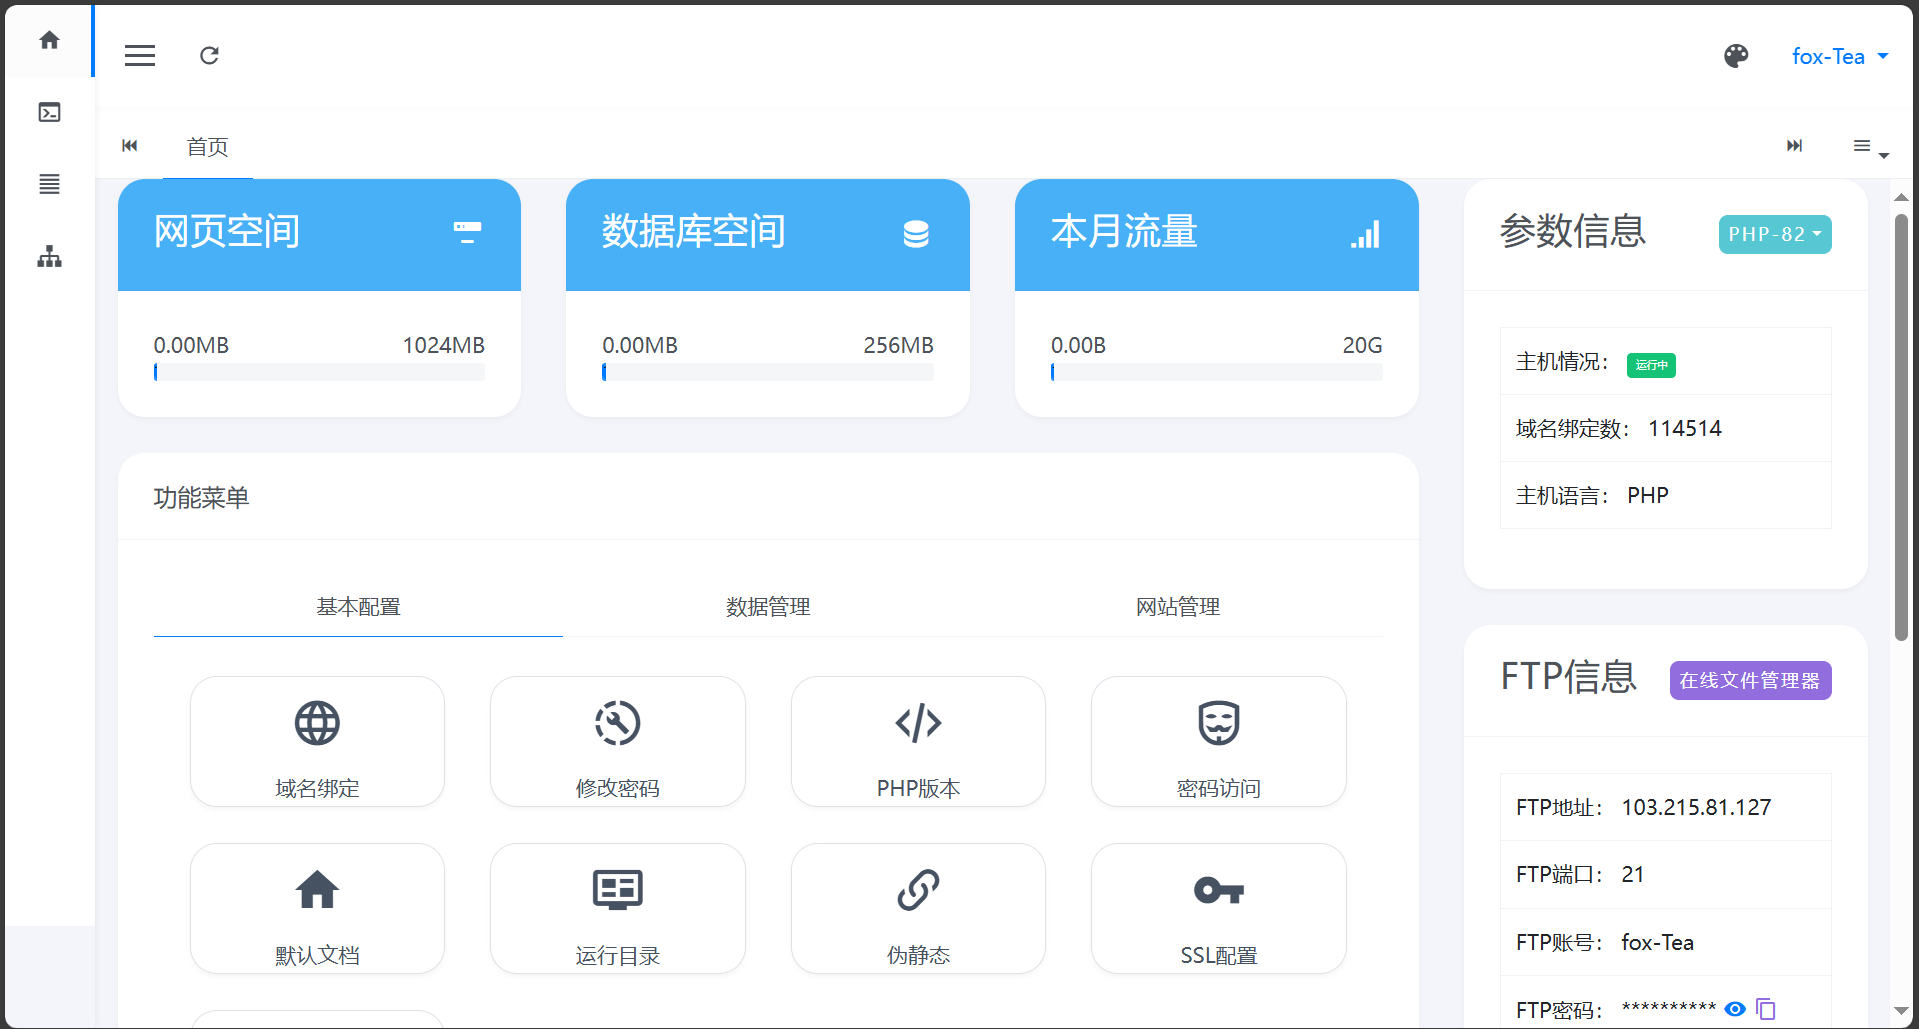
Task: Click the 运行中 status badge
Action: click(x=1651, y=365)
